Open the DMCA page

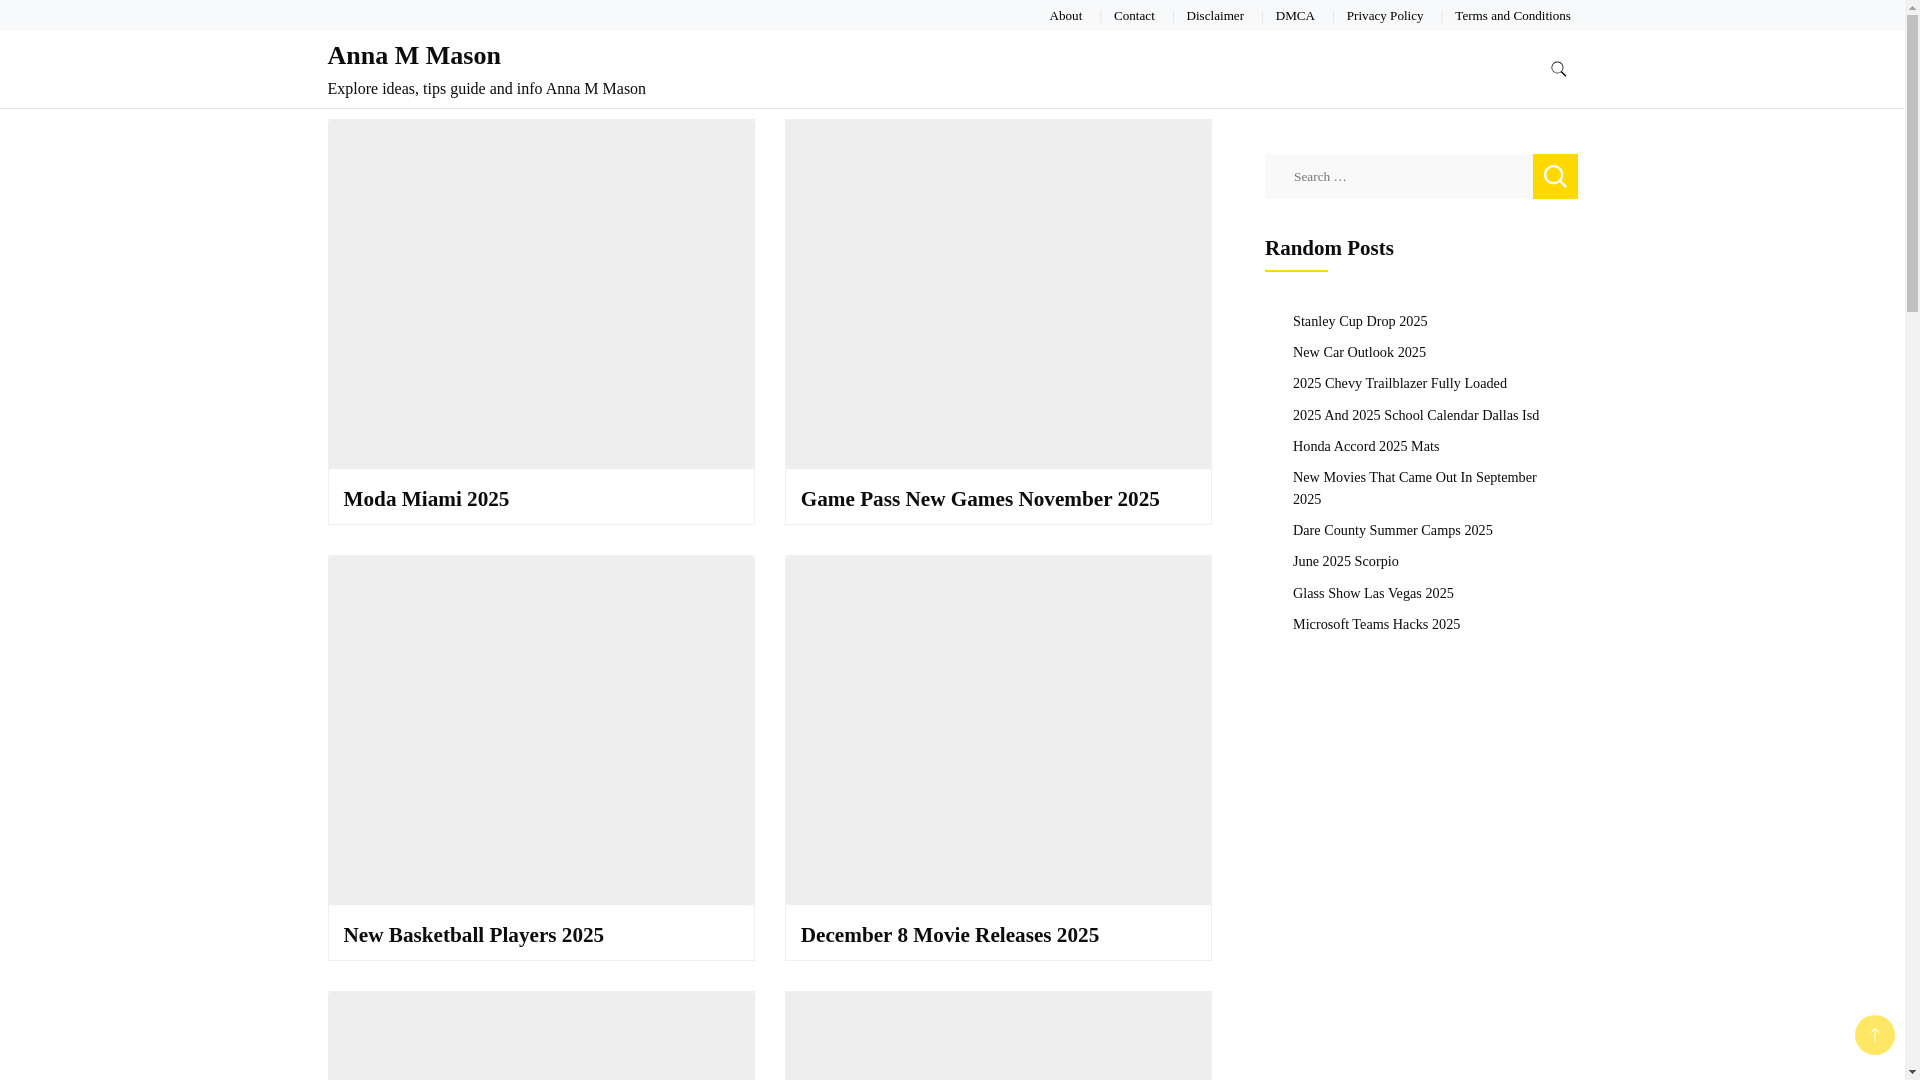click(x=1295, y=16)
